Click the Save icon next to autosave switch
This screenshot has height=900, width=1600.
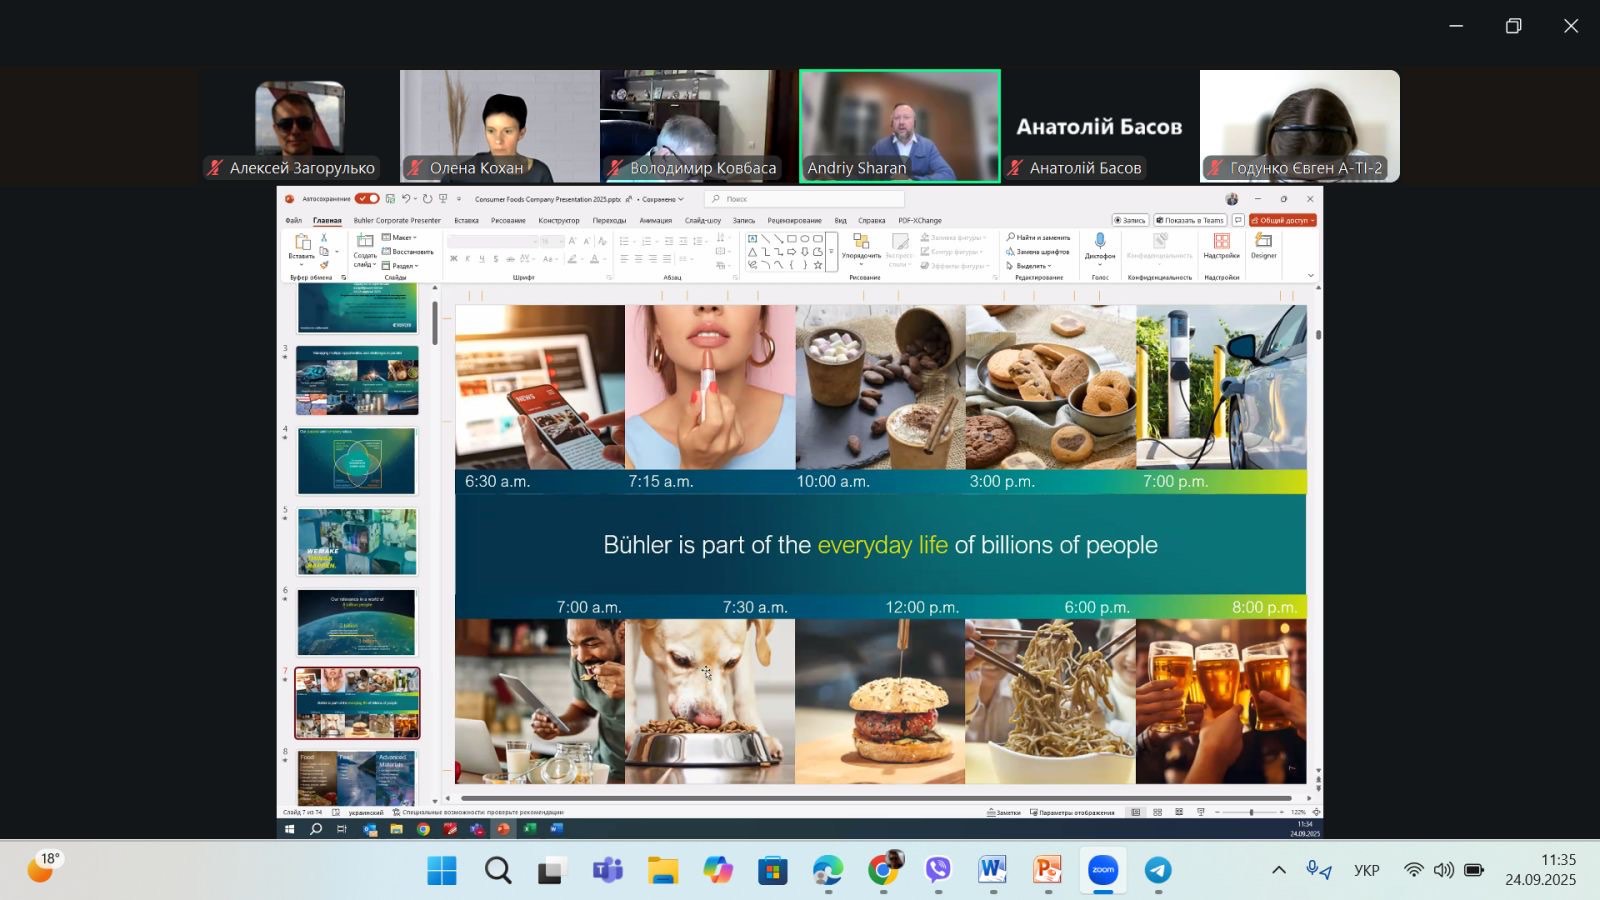pos(390,199)
